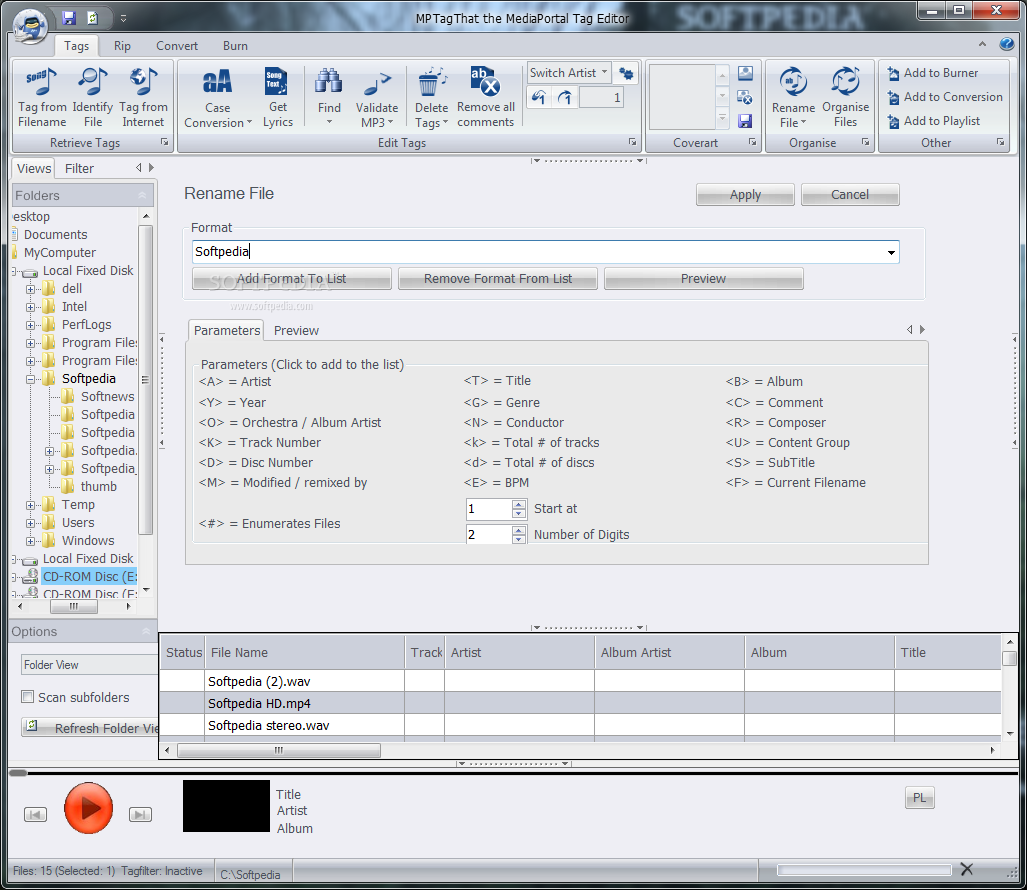The height and width of the screenshot is (890, 1027).
Task: Click the help question mark icon
Action: tap(1007, 44)
